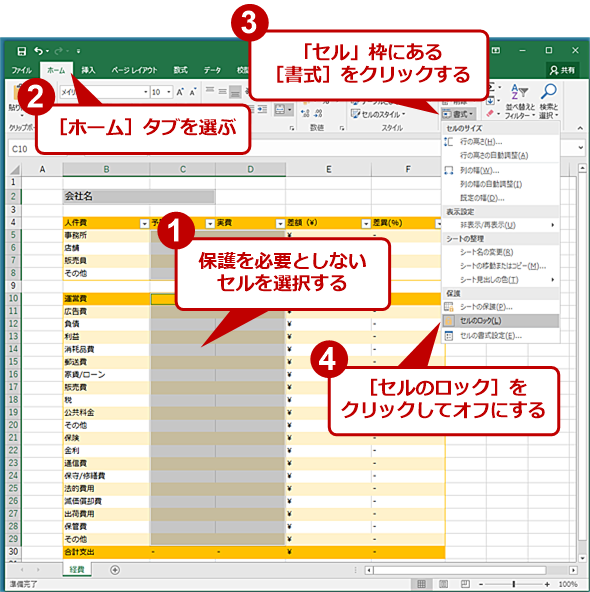590x592 pixels.
Task: Open the ファイル tab
Action: pos(22,70)
